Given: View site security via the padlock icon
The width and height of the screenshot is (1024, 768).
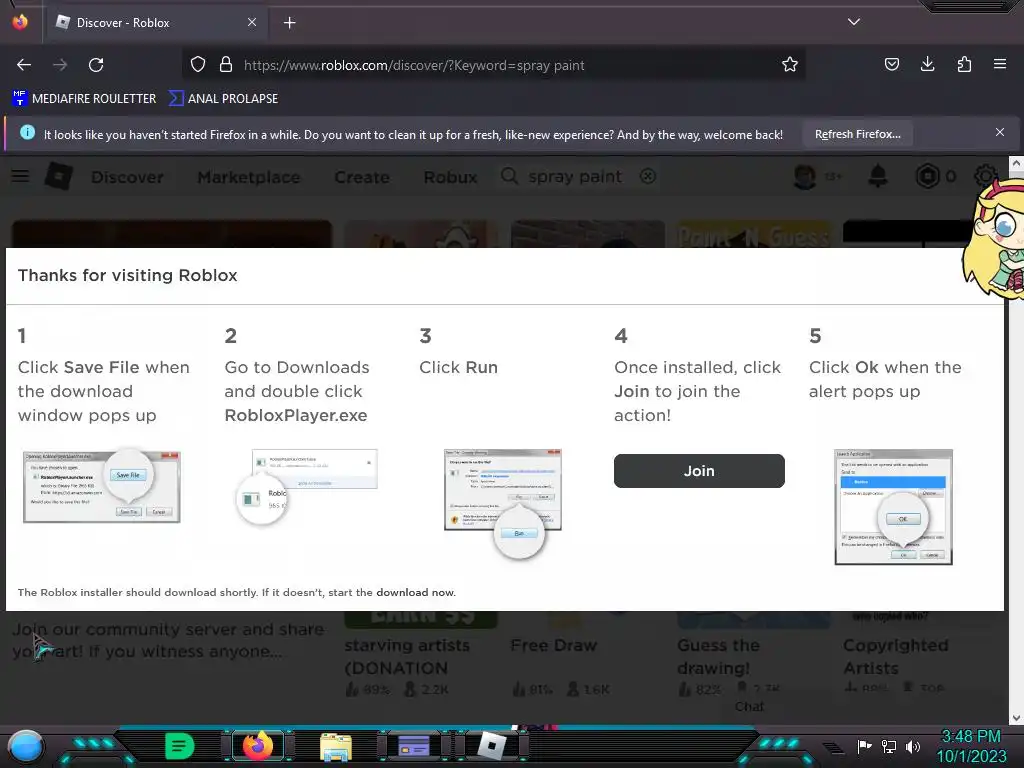Looking at the screenshot, I should click(x=226, y=65).
